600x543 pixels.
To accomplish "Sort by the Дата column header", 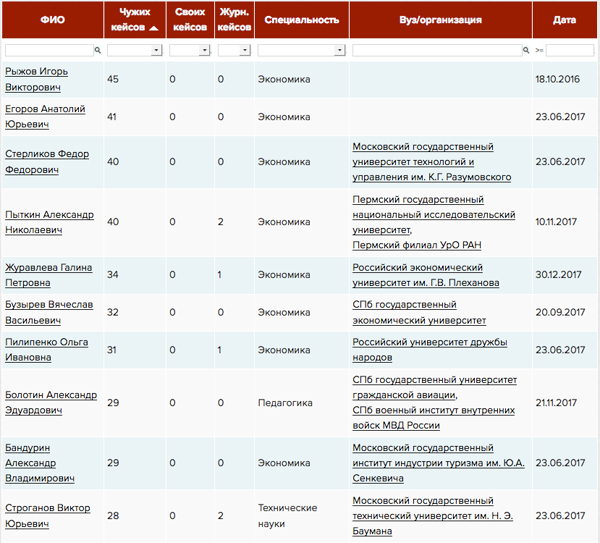I will (563, 19).
